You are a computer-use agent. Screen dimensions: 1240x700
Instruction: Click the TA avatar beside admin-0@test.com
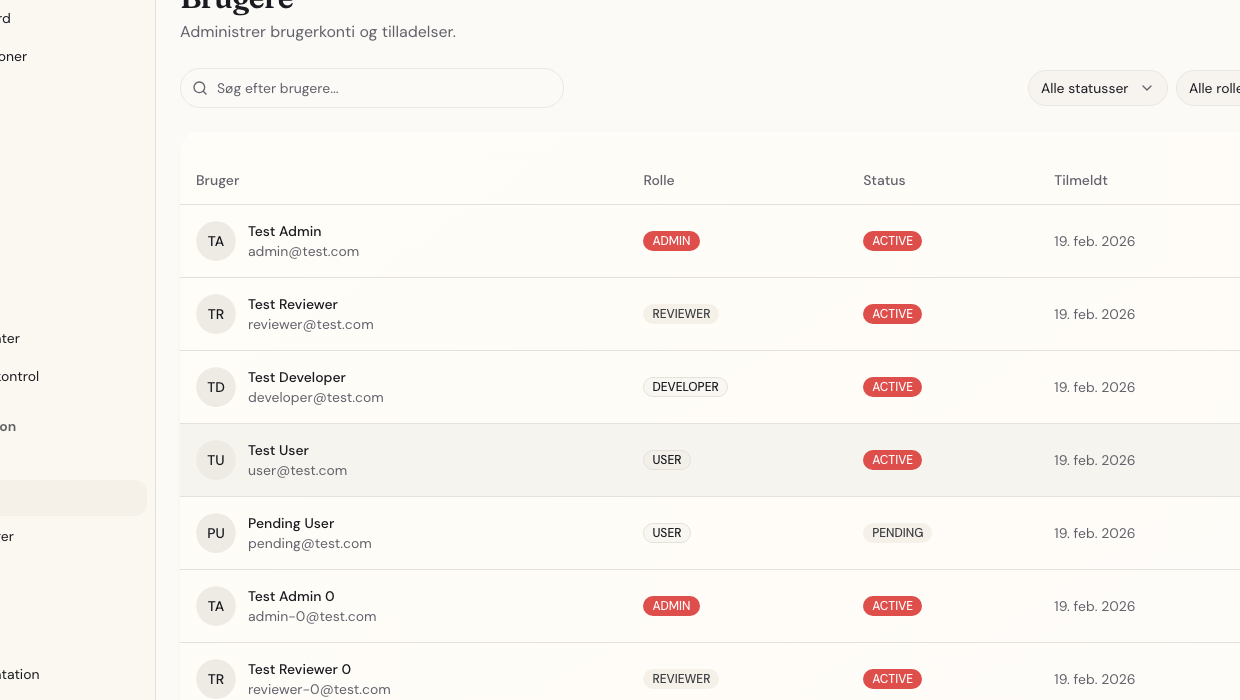pos(216,606)
